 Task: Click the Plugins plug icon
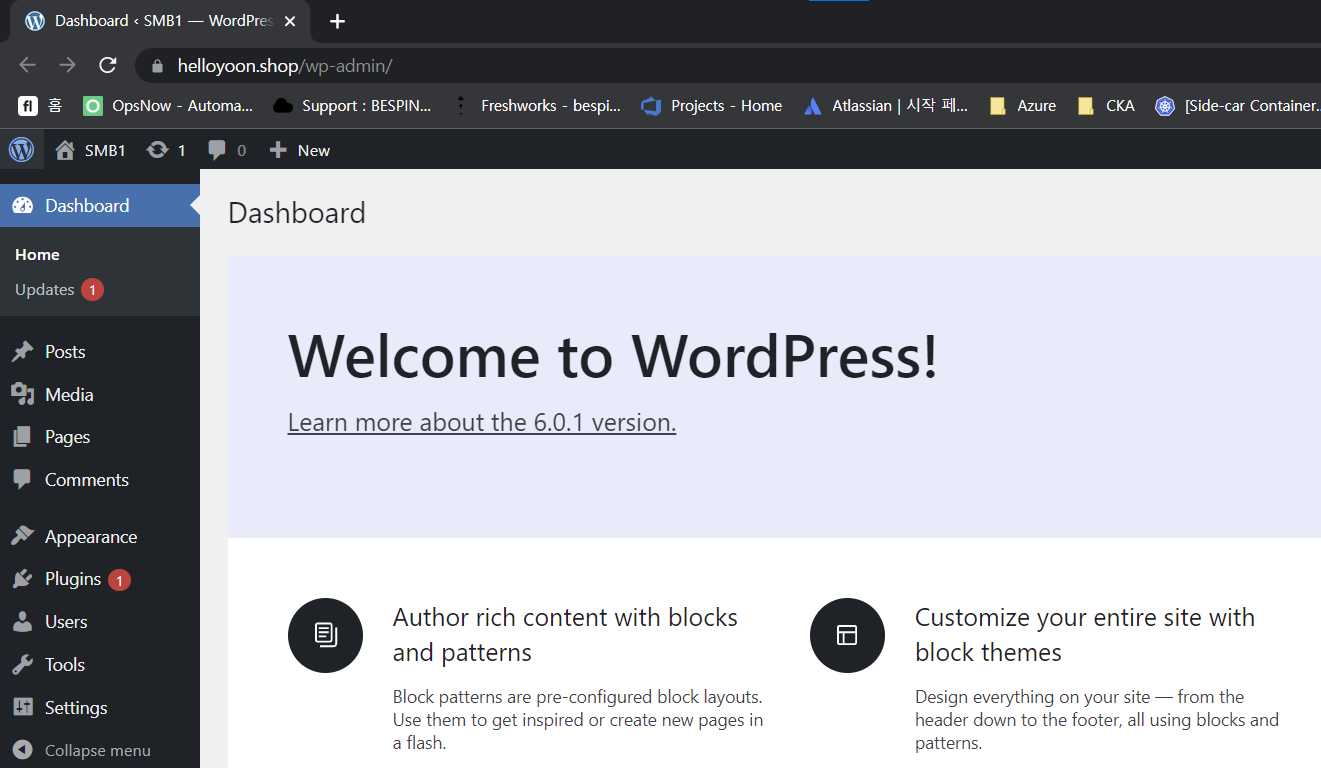(22, 579)
